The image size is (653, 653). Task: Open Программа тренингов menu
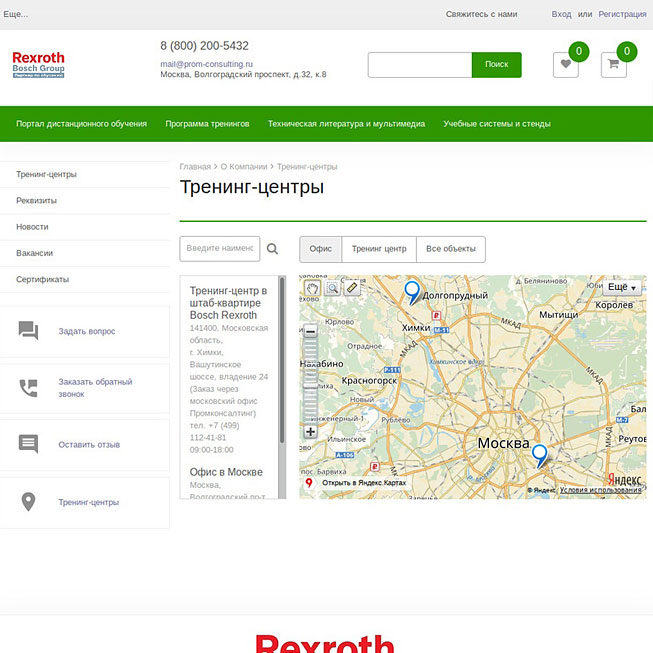pyautogui.click(x=207, y=124)
